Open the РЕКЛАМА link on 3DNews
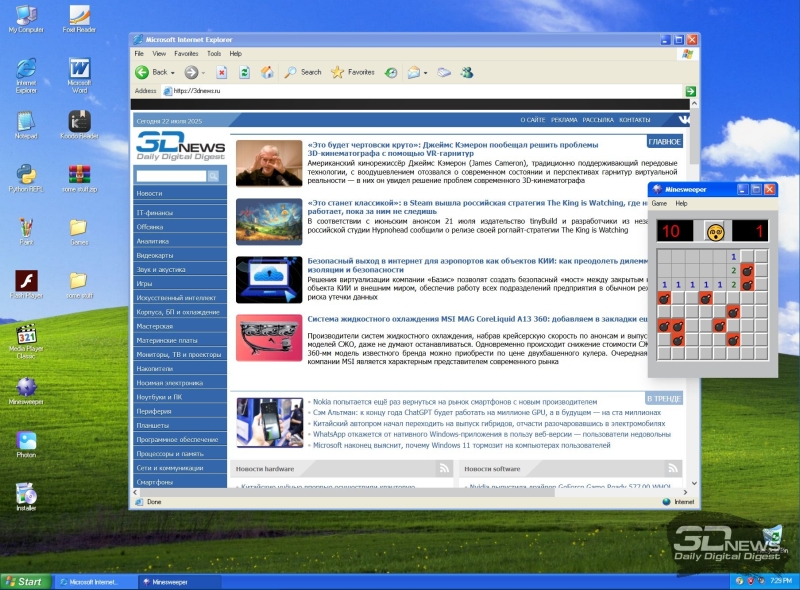 pos(565,118)
